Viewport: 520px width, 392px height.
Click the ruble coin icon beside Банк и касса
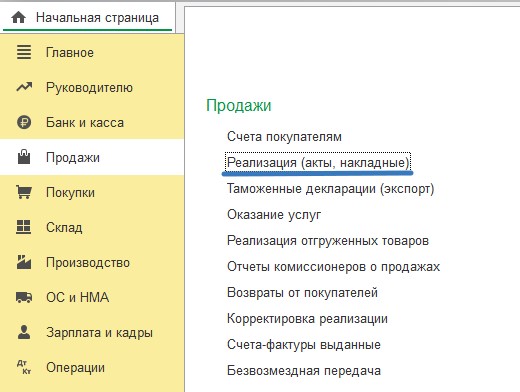coord(24,122)
